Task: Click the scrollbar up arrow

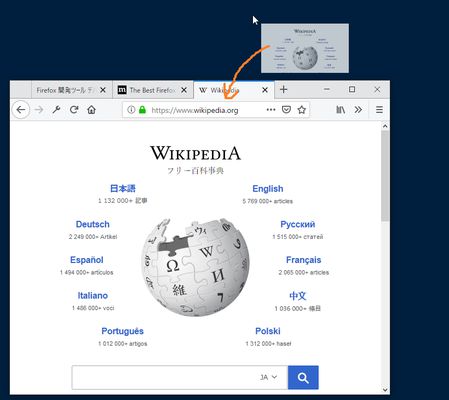Action: 385,126
